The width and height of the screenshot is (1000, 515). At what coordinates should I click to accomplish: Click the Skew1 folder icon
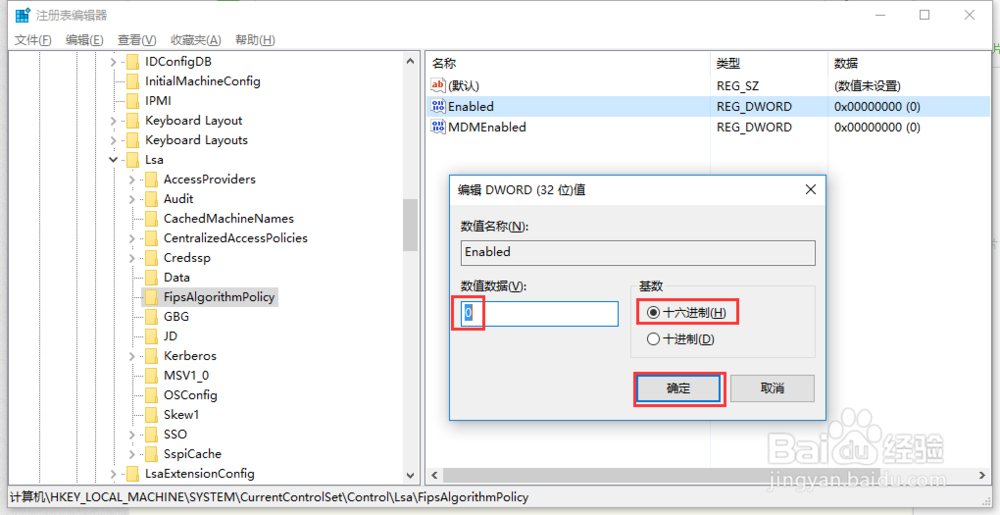(151, 415)
